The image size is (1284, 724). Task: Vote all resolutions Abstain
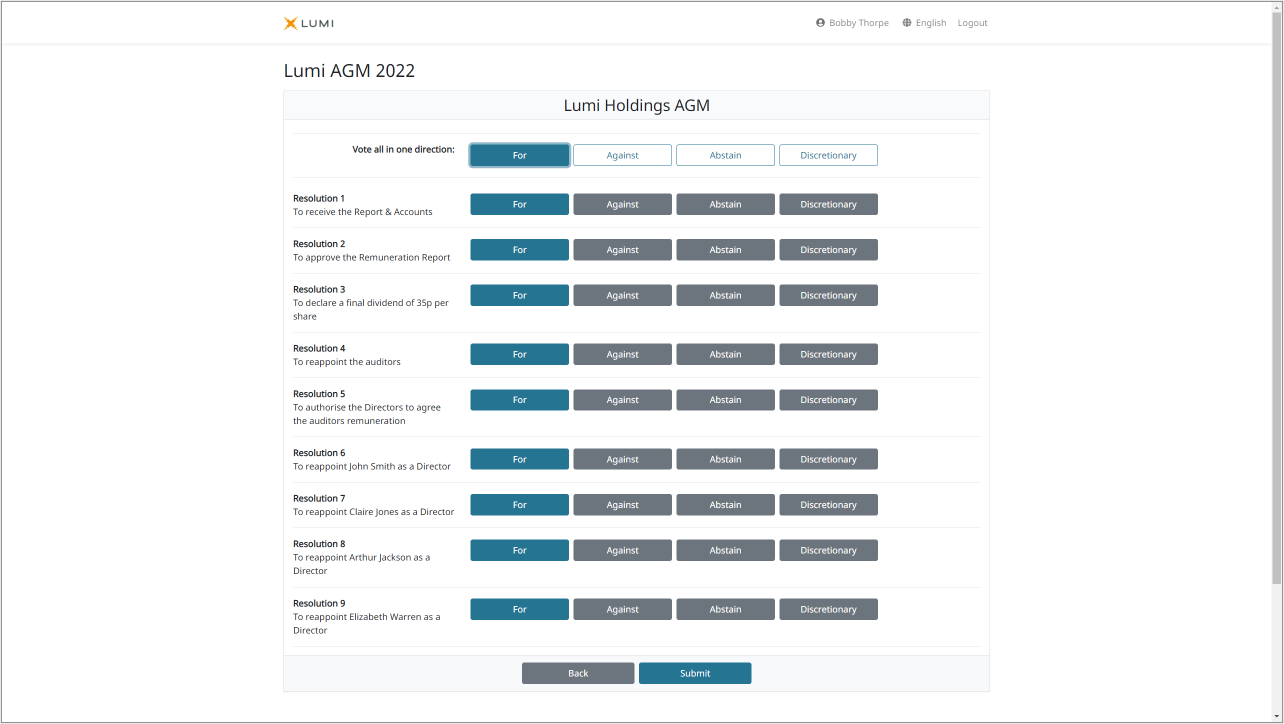coord(726,155)
